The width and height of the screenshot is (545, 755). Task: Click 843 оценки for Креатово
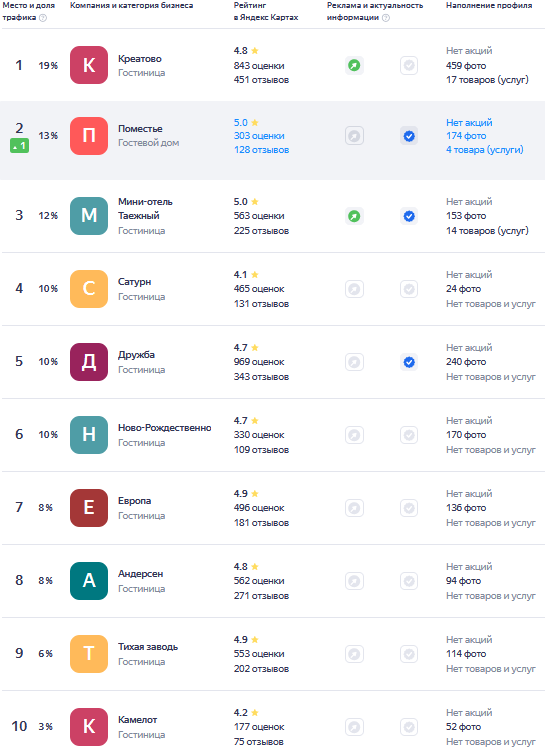point(259,65)
